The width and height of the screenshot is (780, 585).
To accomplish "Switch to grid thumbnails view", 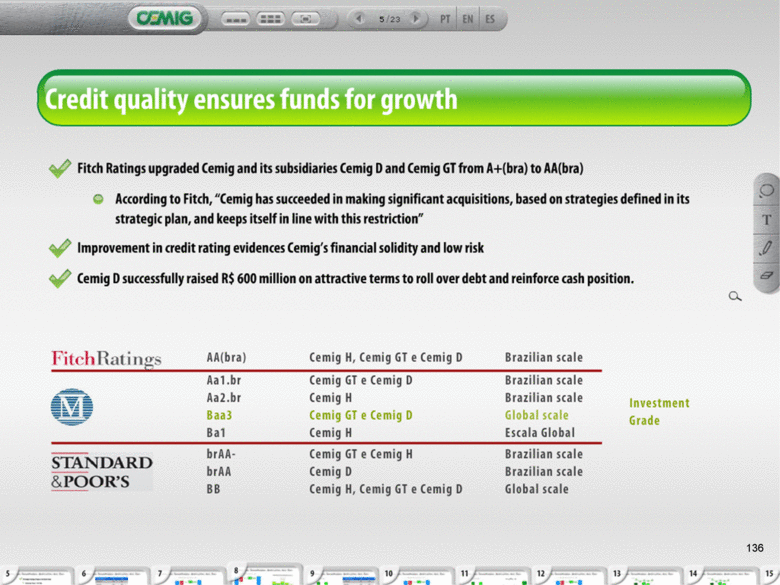I will 270,19.
